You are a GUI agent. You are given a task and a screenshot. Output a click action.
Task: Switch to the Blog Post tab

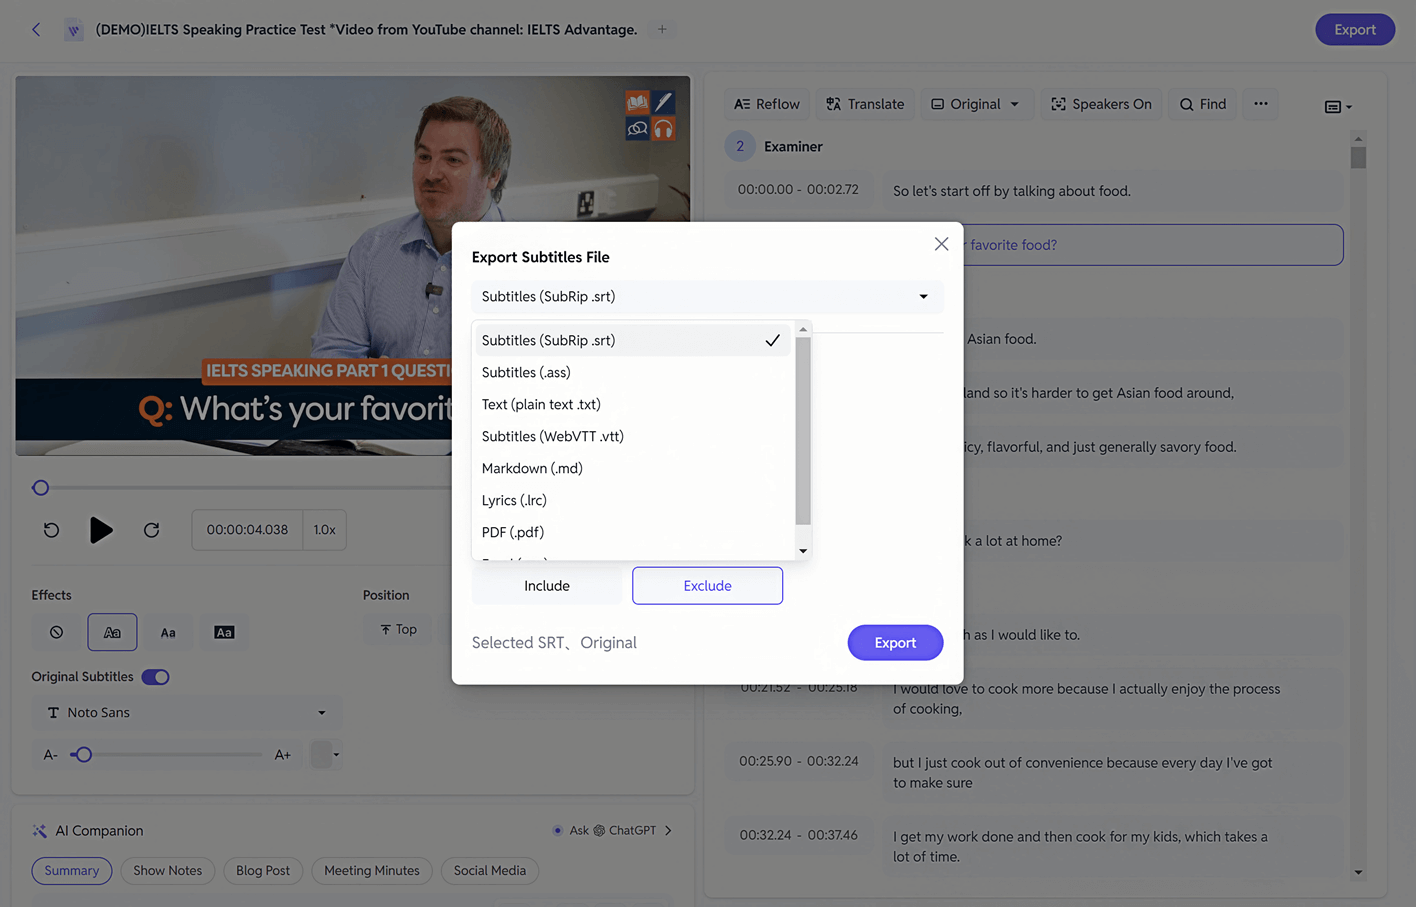coord(263,871)
